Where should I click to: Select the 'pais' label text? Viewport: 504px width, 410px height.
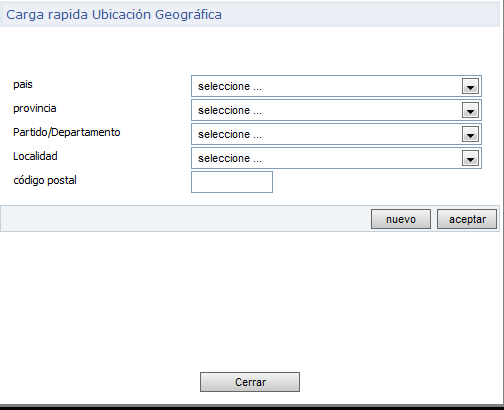(23, 85)
